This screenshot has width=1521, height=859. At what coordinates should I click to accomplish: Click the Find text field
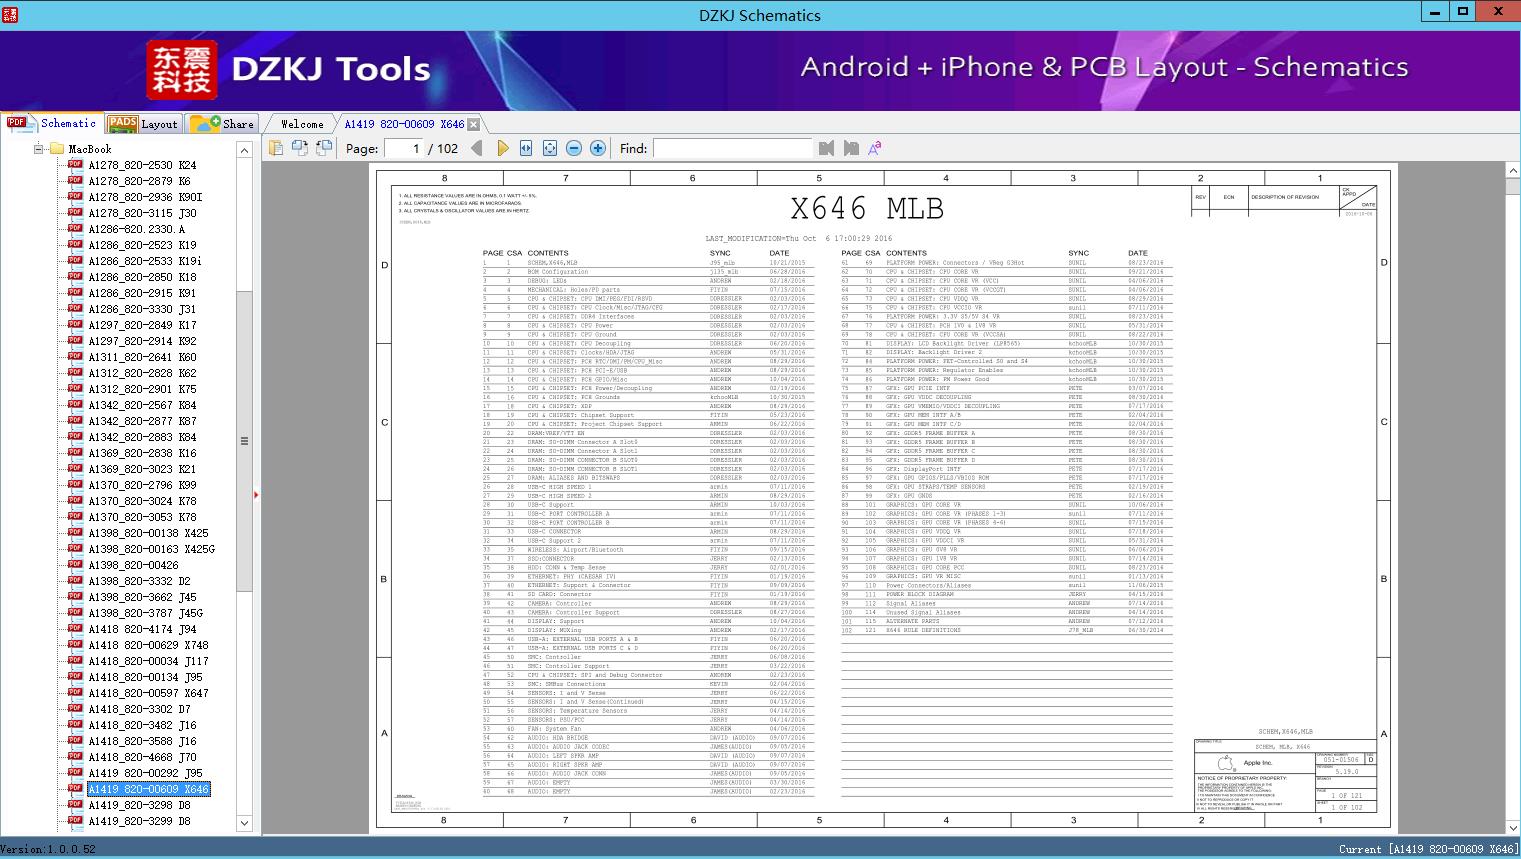point(732,148)
